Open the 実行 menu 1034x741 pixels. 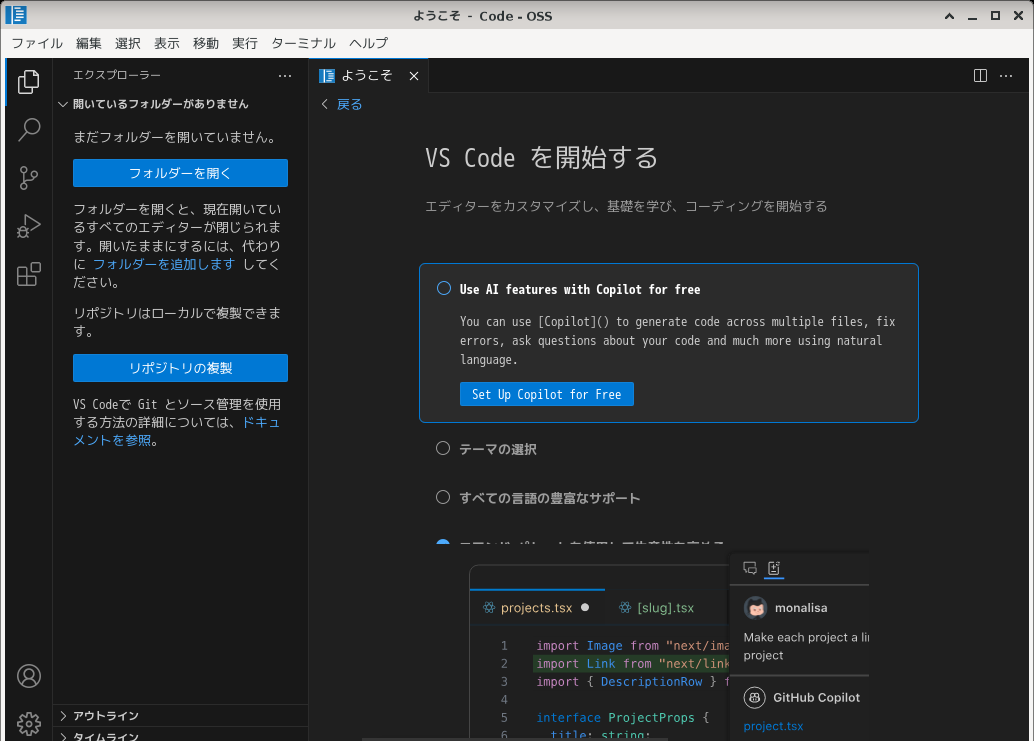(245, 43)
